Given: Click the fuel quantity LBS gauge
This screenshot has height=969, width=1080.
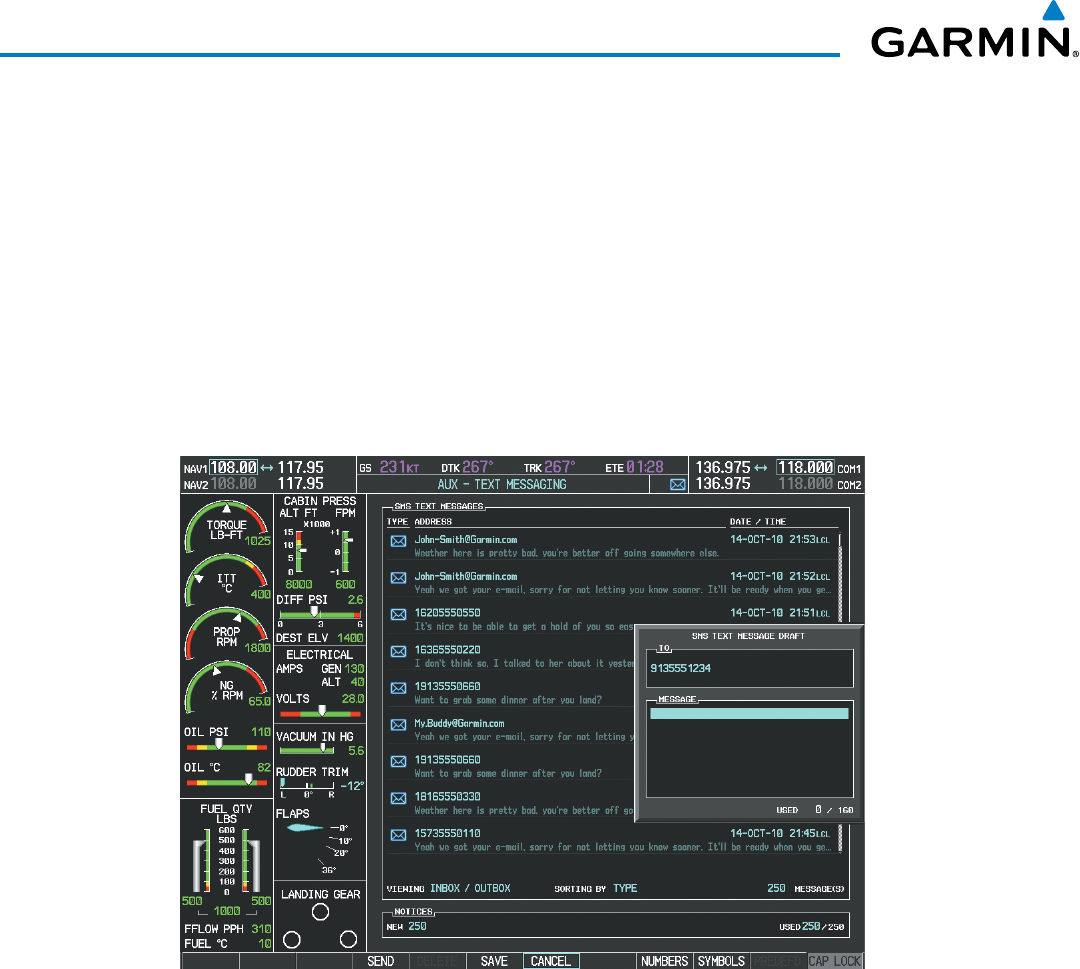Looking at the screenshot, I should click(227, 862).
